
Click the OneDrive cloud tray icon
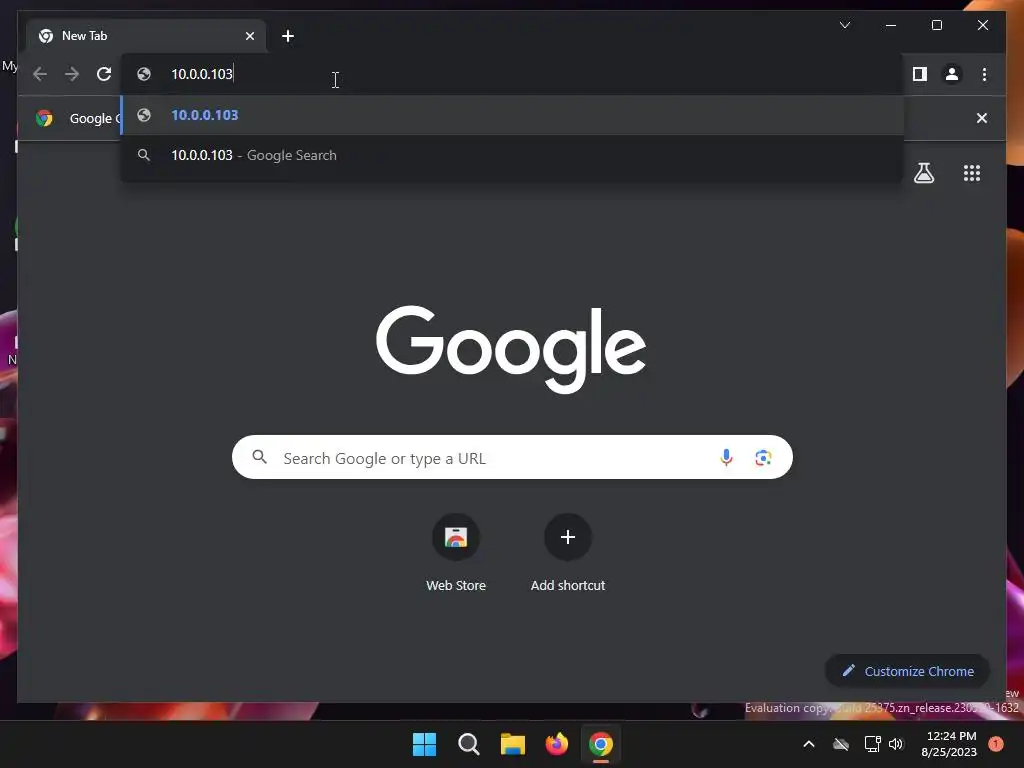(840, 744)
